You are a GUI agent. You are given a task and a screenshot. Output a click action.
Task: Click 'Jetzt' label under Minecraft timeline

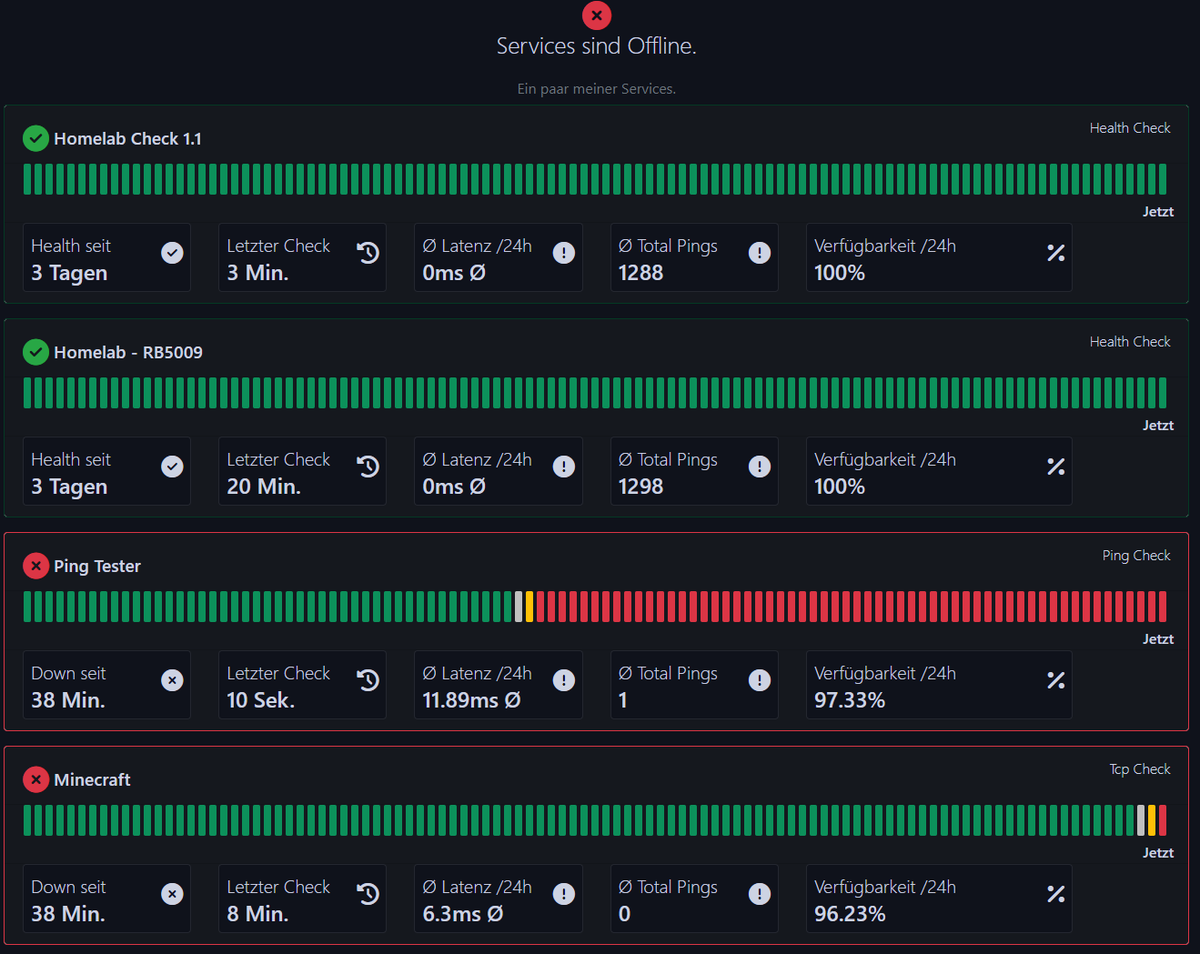pyautogui.click(x=1158, y=854)
